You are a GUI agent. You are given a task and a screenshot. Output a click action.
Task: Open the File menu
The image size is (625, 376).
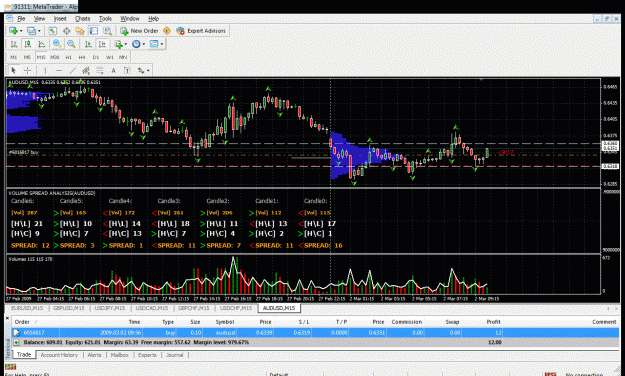click(x=21, y=19)
